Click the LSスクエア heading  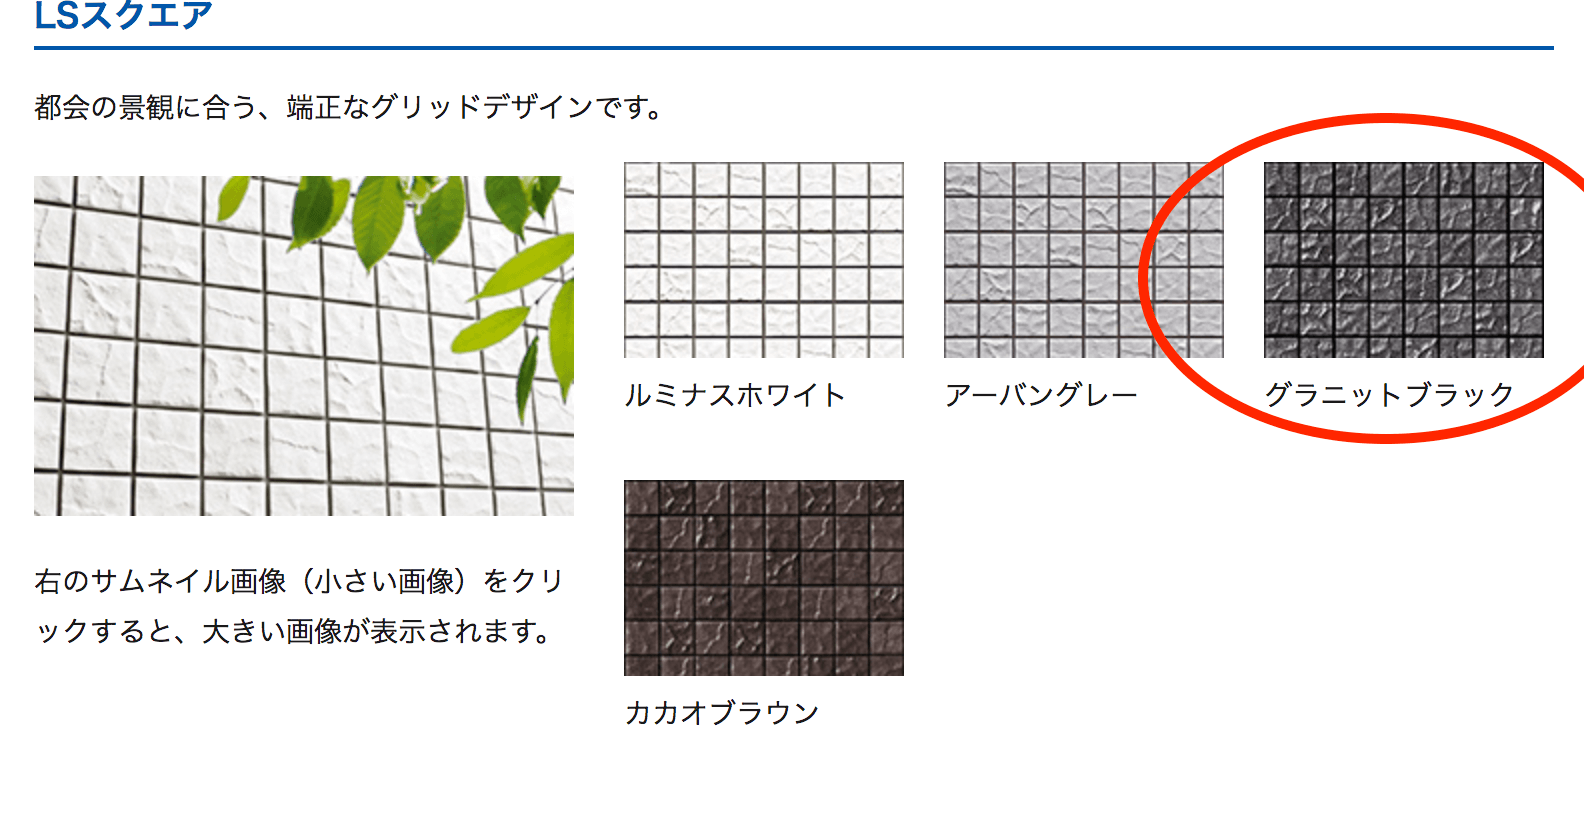coord(123,16)
